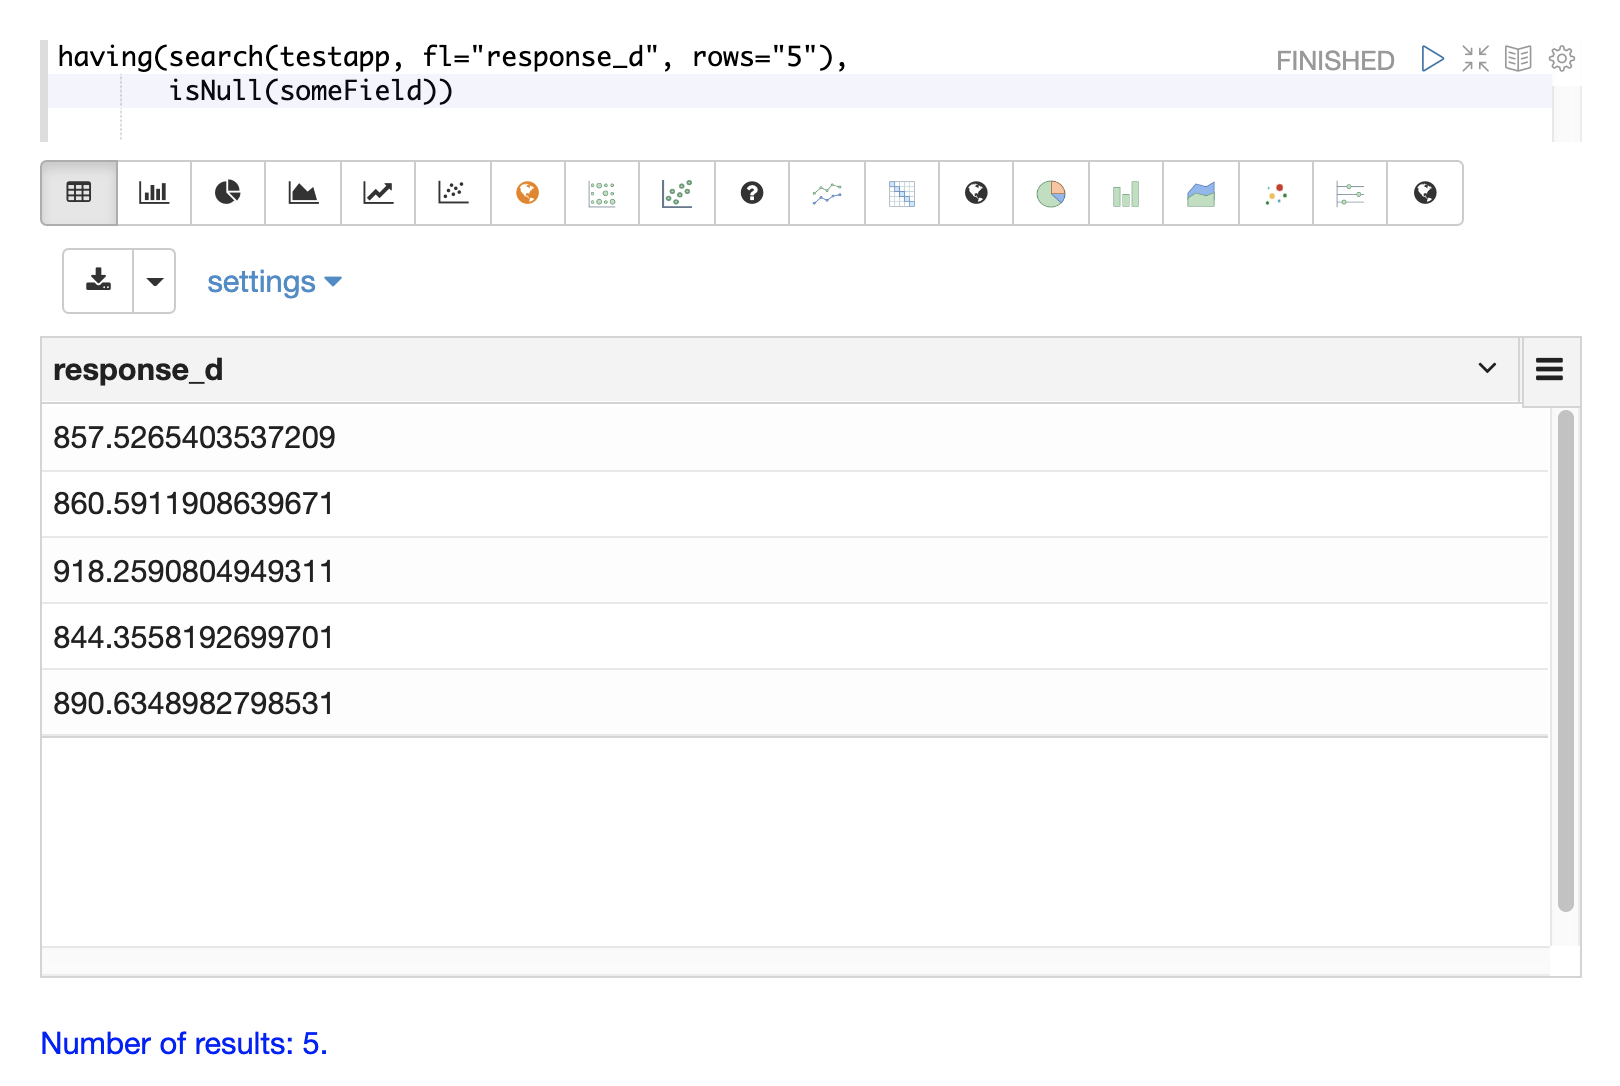Open paragraph settings gear icon

[1561, 59]
